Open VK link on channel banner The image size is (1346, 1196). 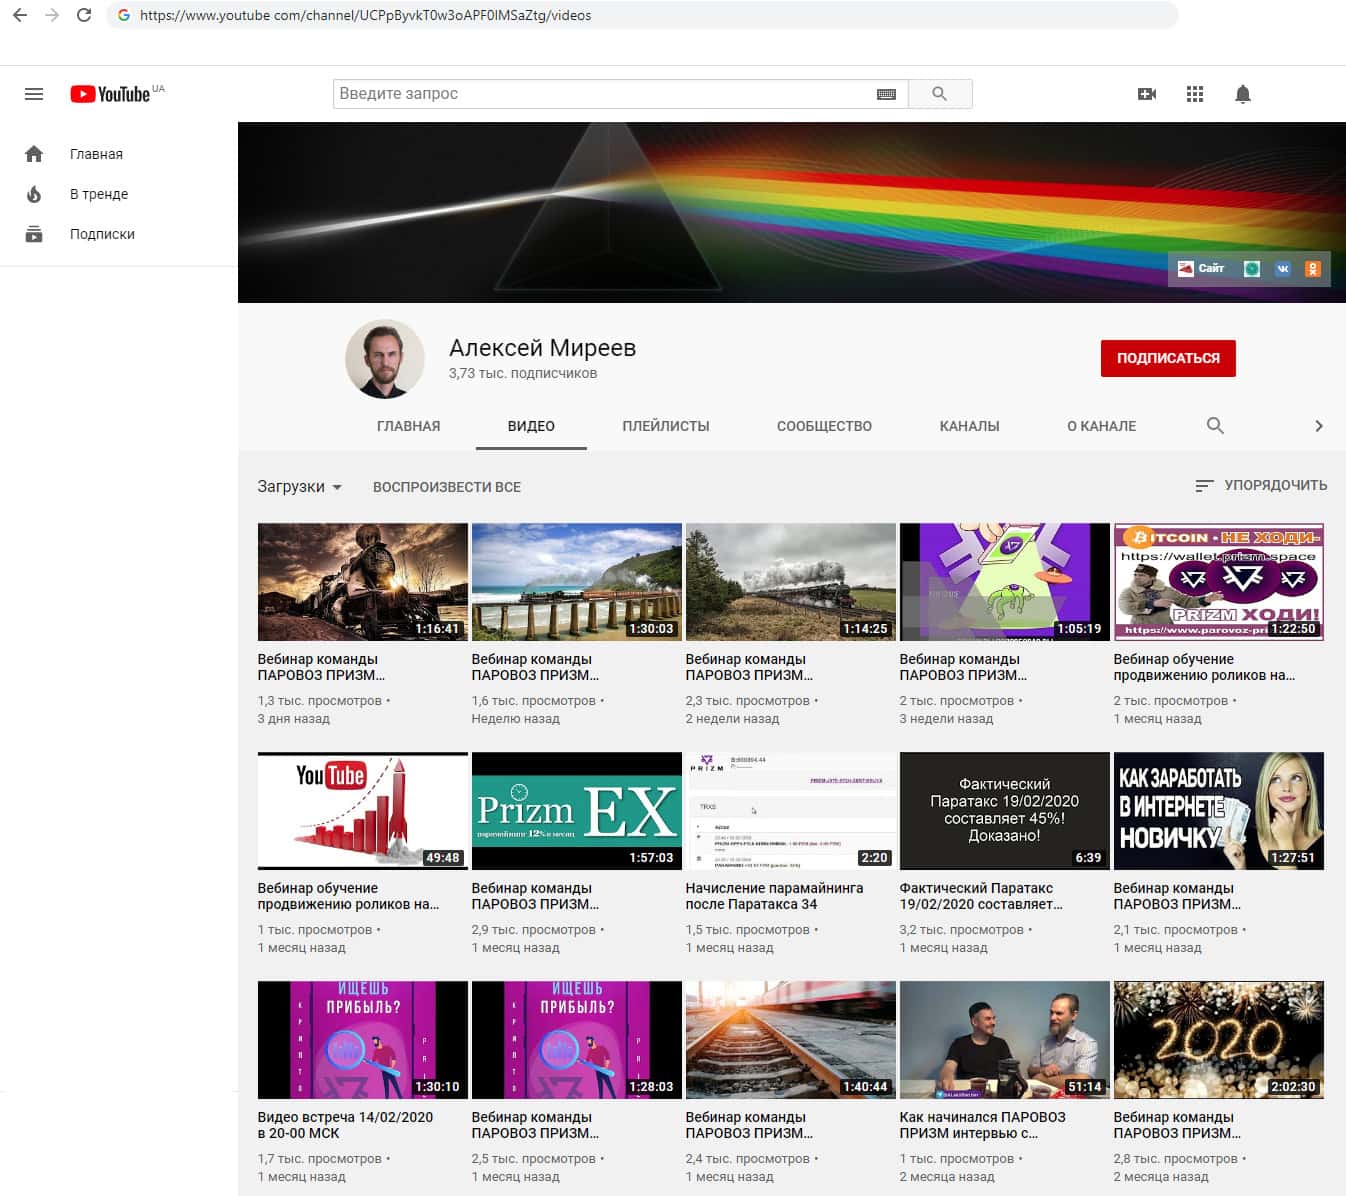pos(1283,269)
